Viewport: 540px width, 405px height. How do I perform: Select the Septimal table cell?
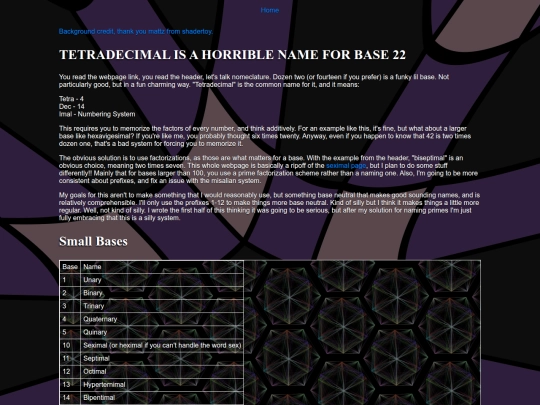162,359
